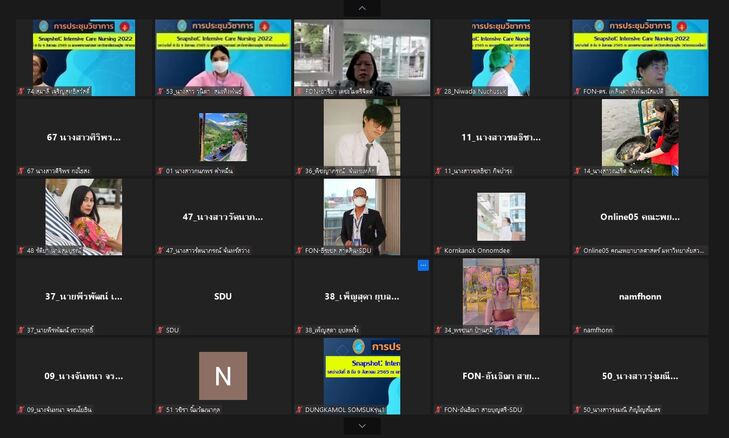Click the small 'SDU' label at tile bottom
729x438 pixels.
pyautogui.click(x=172, y=330)
